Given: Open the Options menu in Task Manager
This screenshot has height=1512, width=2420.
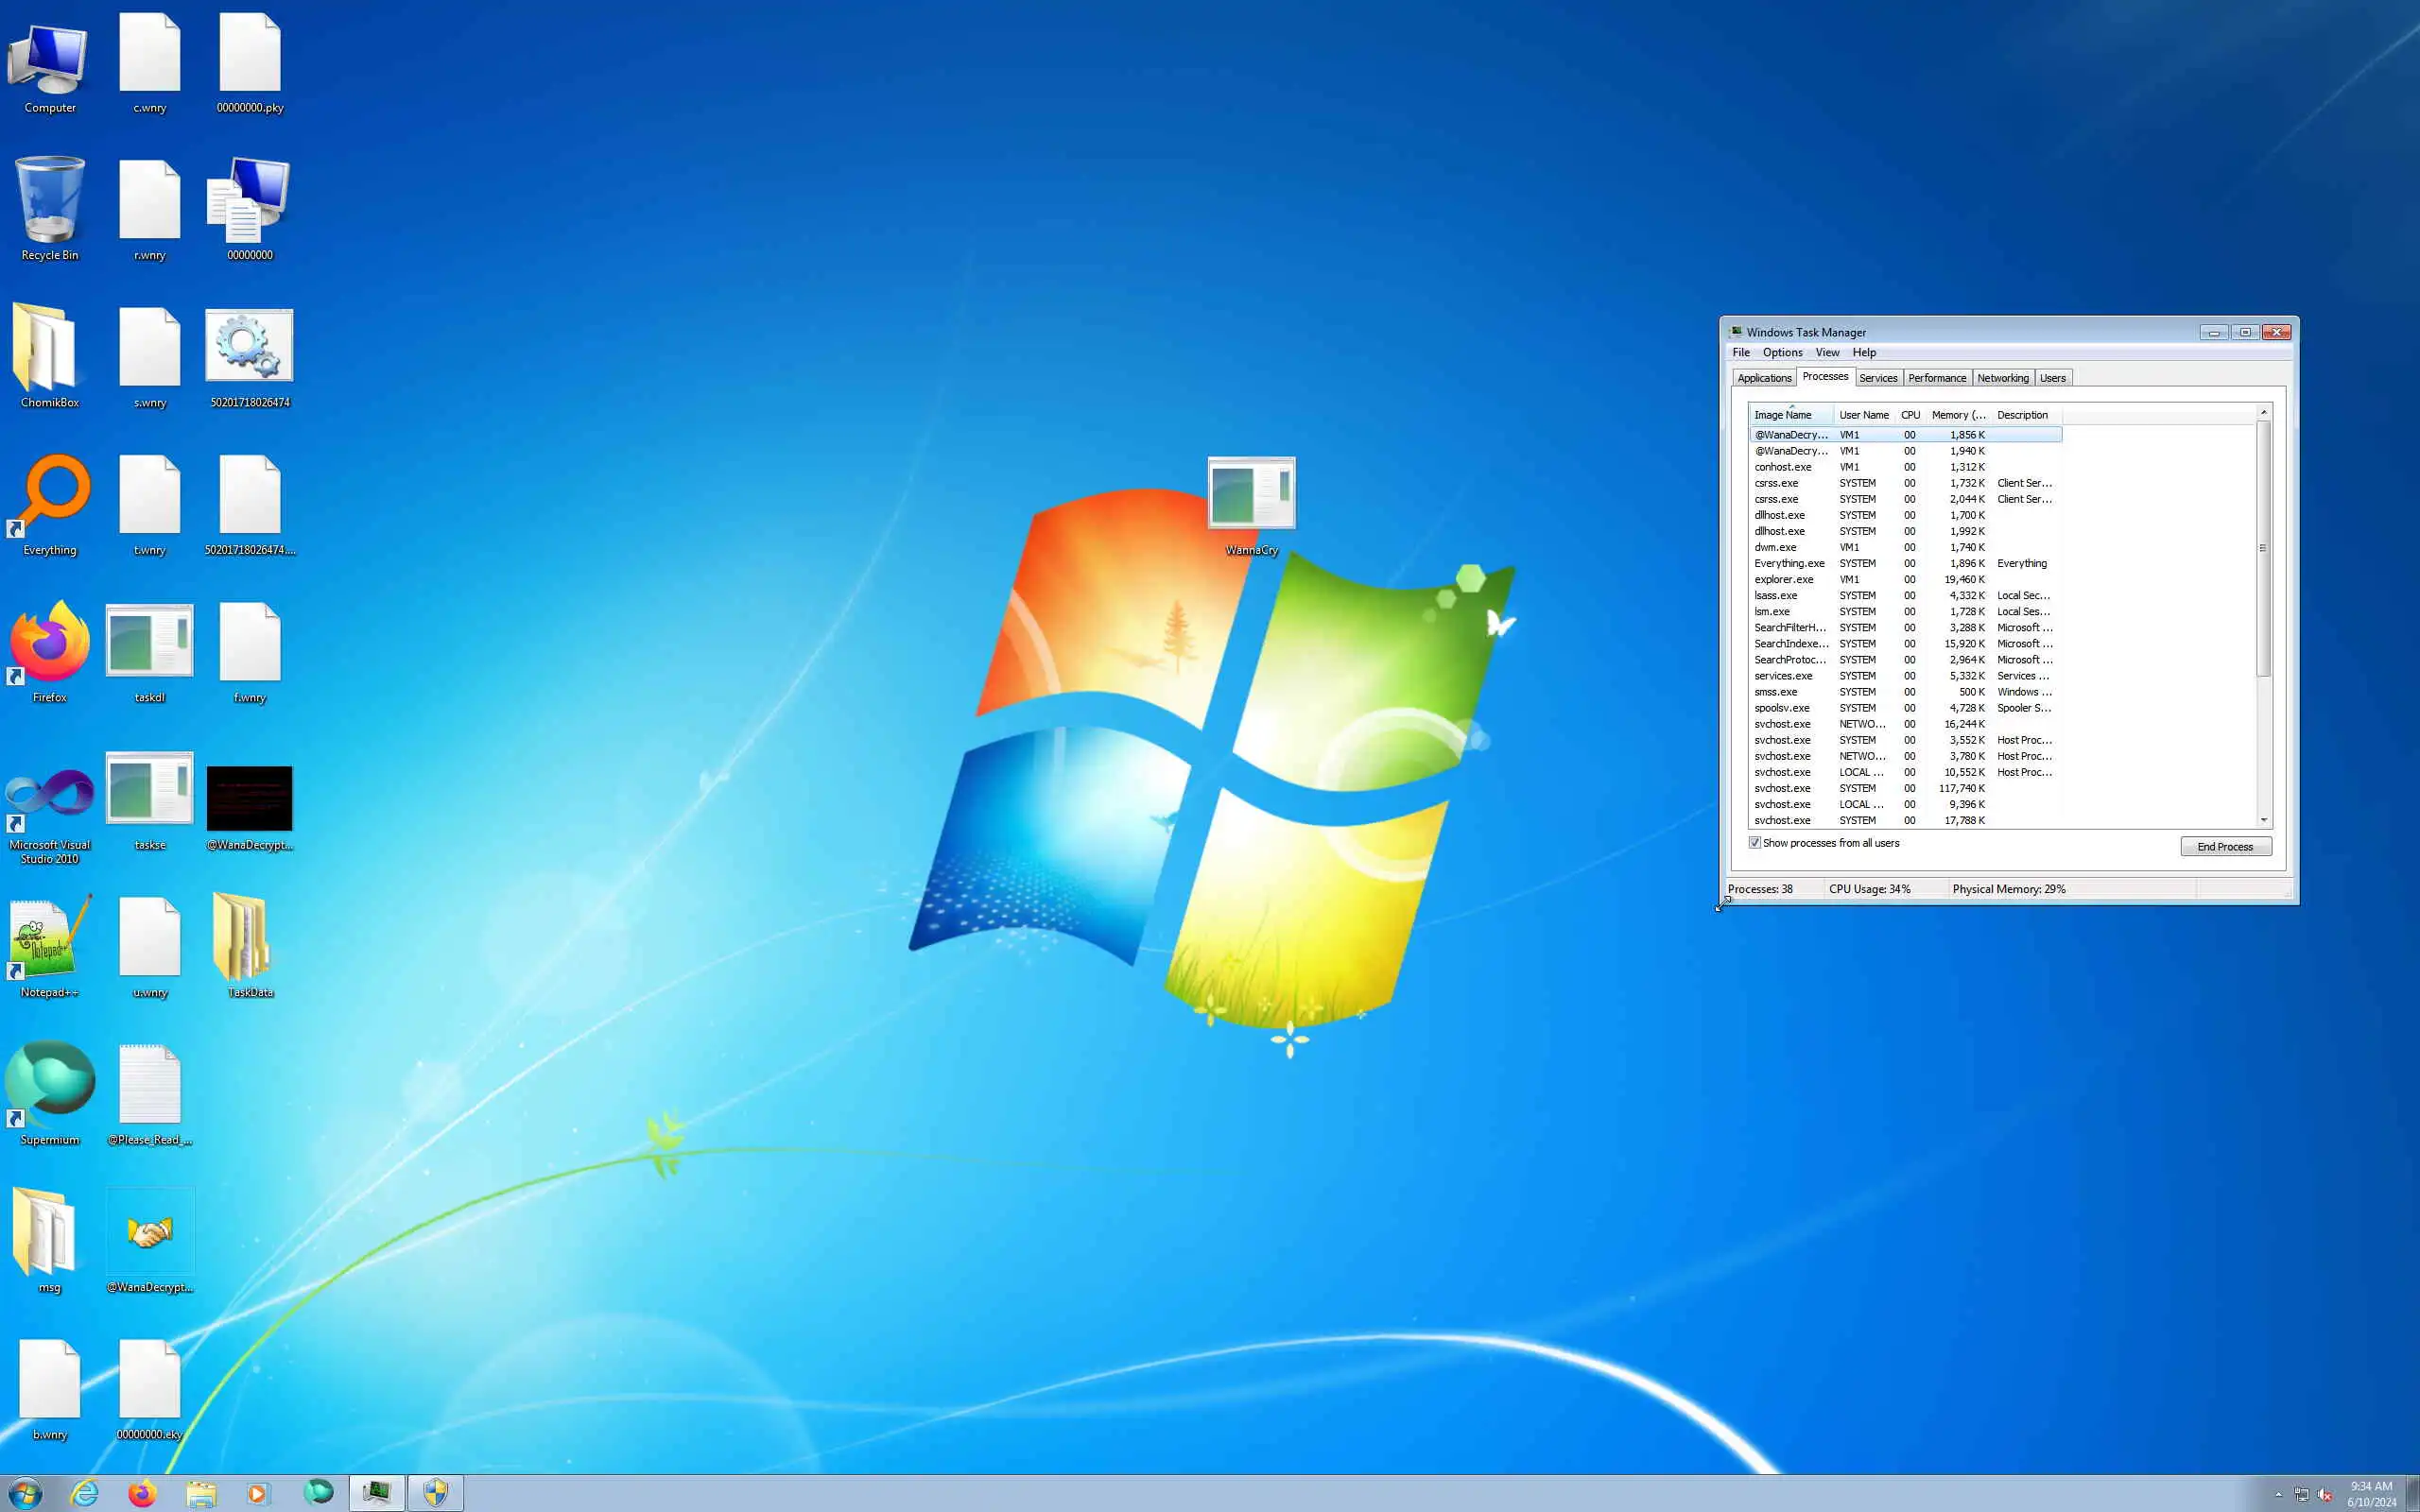Looking at the screenshot, I should point(1781,353).
